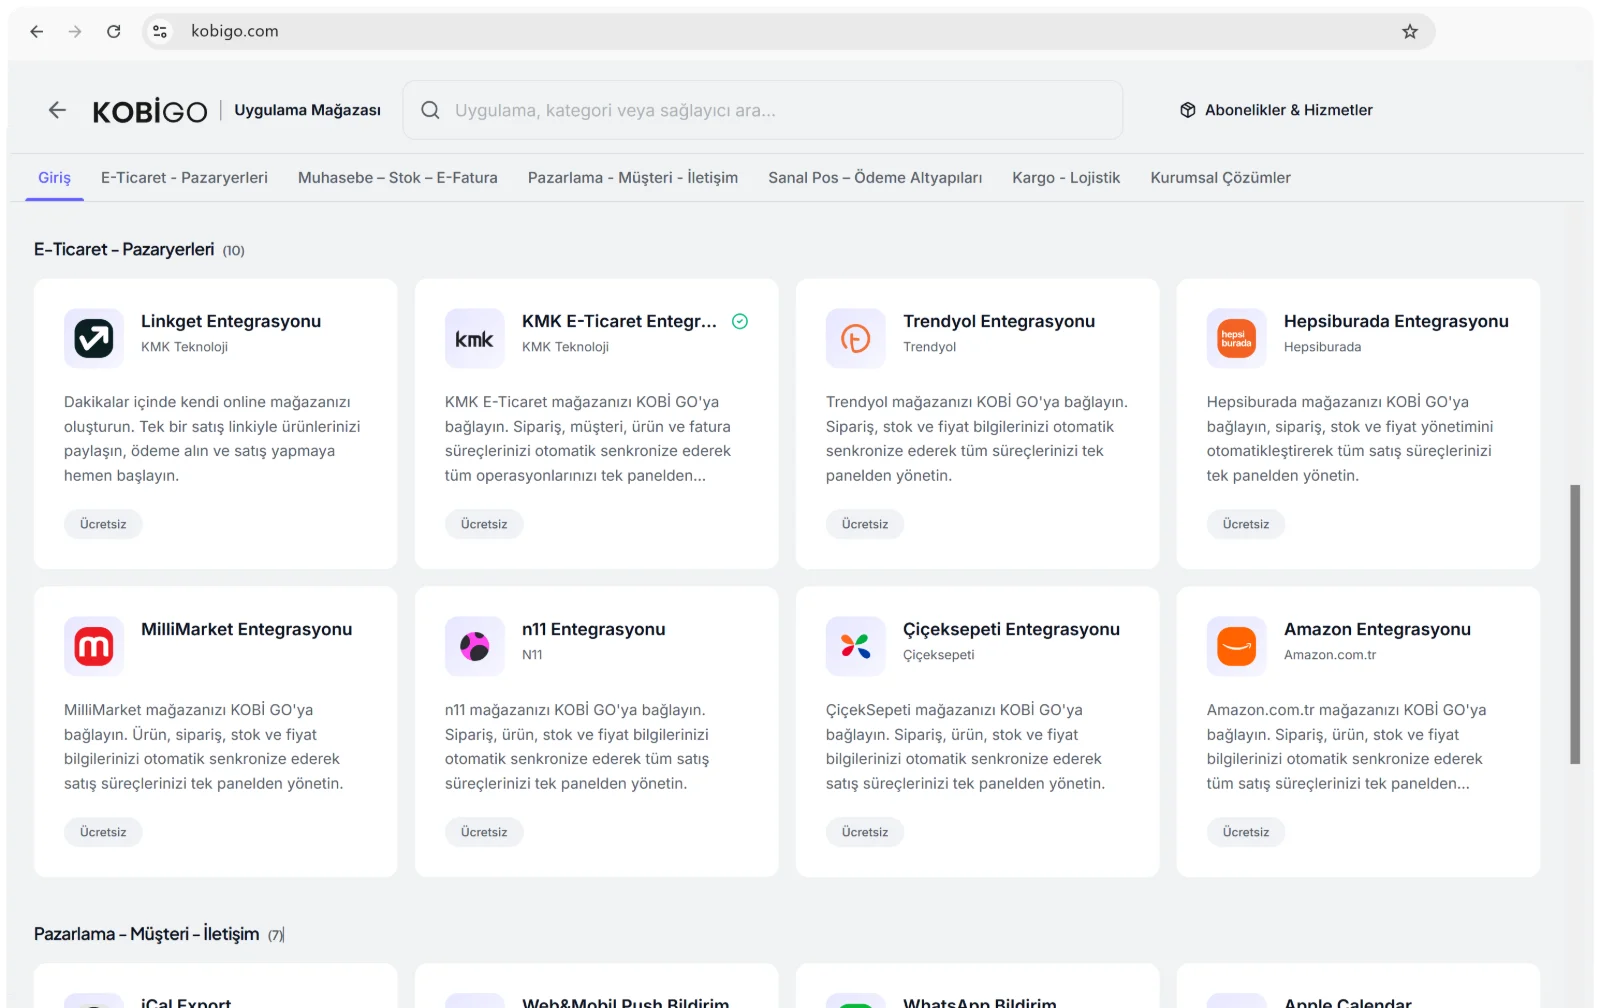Click the Çiçeksepeti provider name
This screenshot has width=1600, height=1008.
tap(938, 655)
